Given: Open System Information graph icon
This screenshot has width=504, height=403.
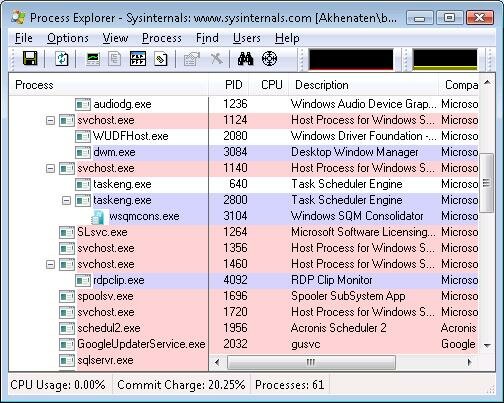Looking at the screenshot, I should pos(93,59).
